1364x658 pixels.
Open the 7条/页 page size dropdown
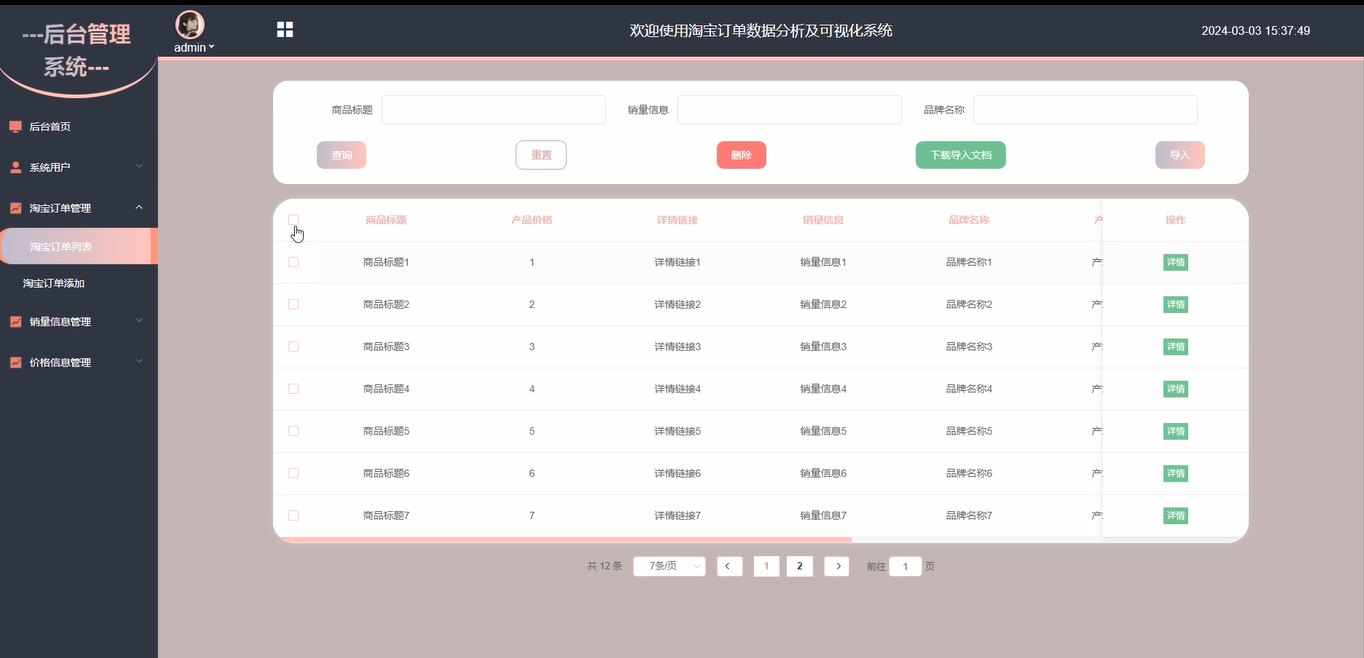click(670, 566)
